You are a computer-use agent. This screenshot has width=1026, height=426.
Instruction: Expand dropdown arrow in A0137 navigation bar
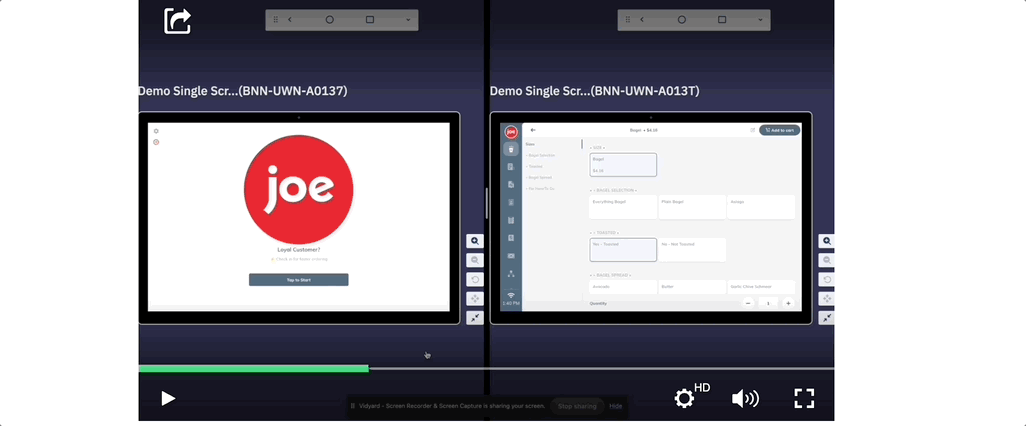pyautogui.click(x=408, y=20)
